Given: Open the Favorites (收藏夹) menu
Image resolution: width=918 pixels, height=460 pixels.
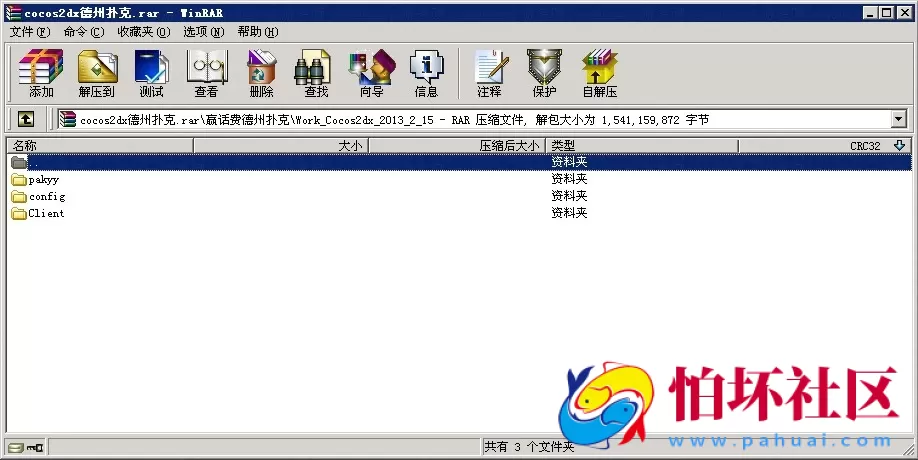Looking at the screenshot, I should click(x=144, y=32).
